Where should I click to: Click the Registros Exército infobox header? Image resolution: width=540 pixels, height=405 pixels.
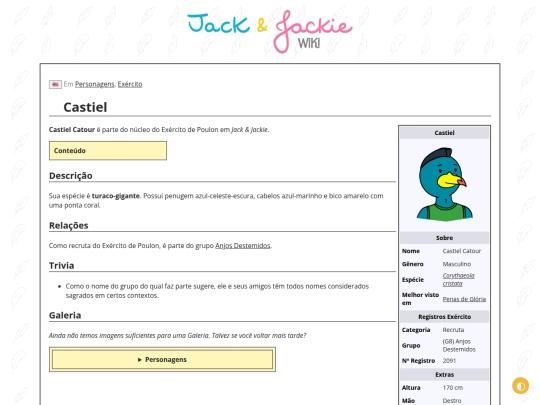click(x=444, y=317)
